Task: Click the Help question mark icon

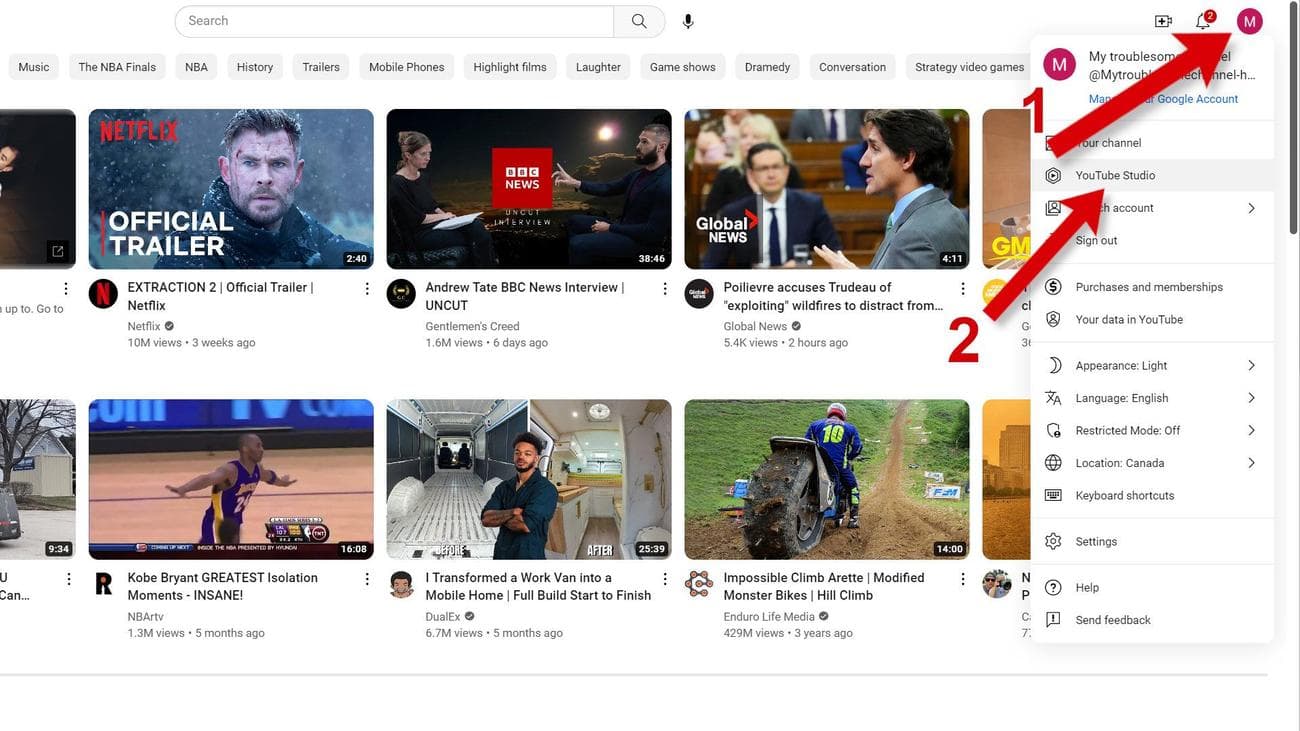Action: pyautogui.click(x=1053, y=588)
